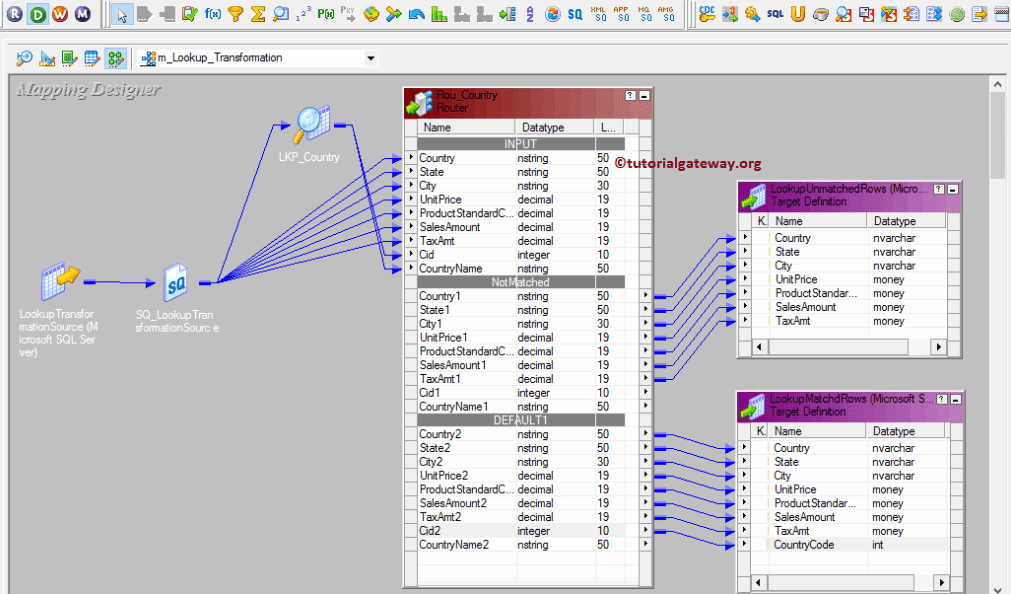This screenshot has width=1011, height=594.
Task: Select the highlighted Mapping Designer icon
Action: [116, 58]
